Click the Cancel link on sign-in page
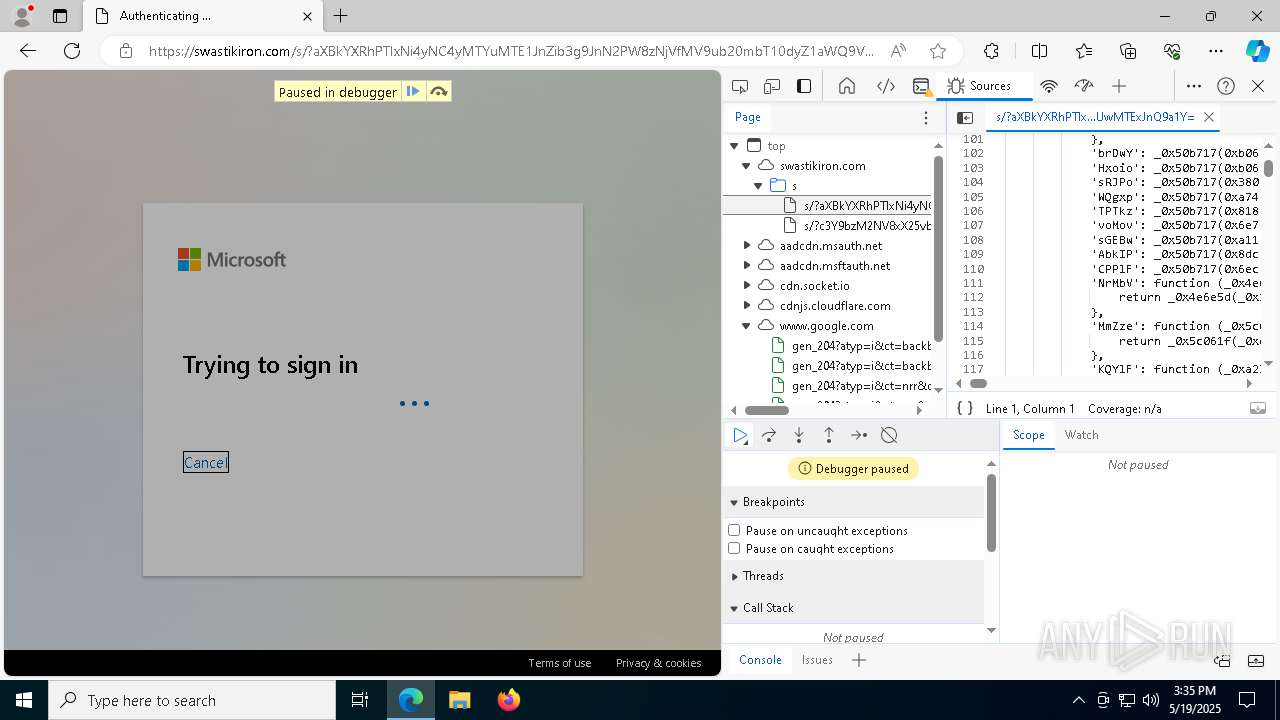Image resolution: width=1280 pixels, height=720 pixels. (205, 462)
